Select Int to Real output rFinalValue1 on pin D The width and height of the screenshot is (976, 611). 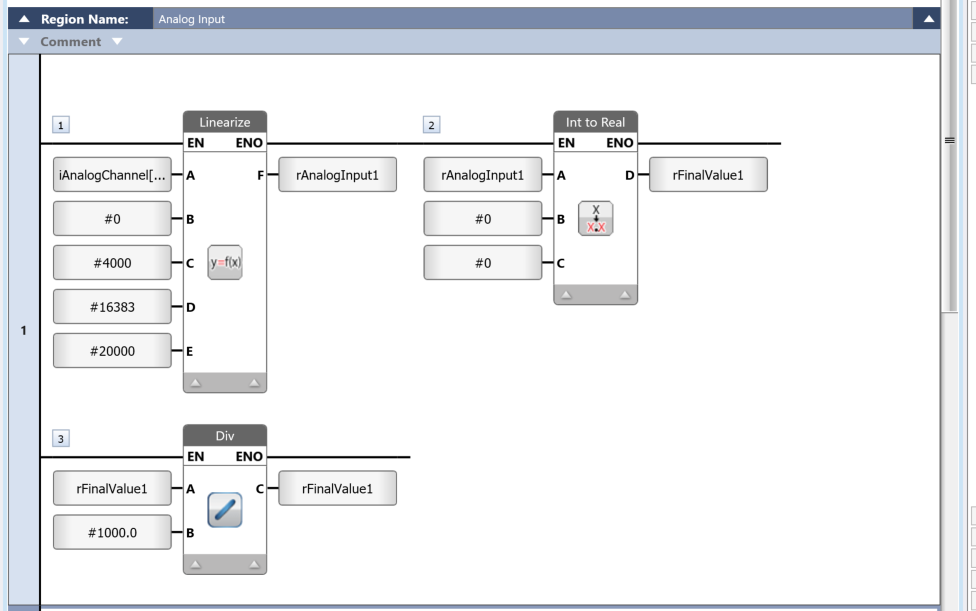tap(708, 175)
